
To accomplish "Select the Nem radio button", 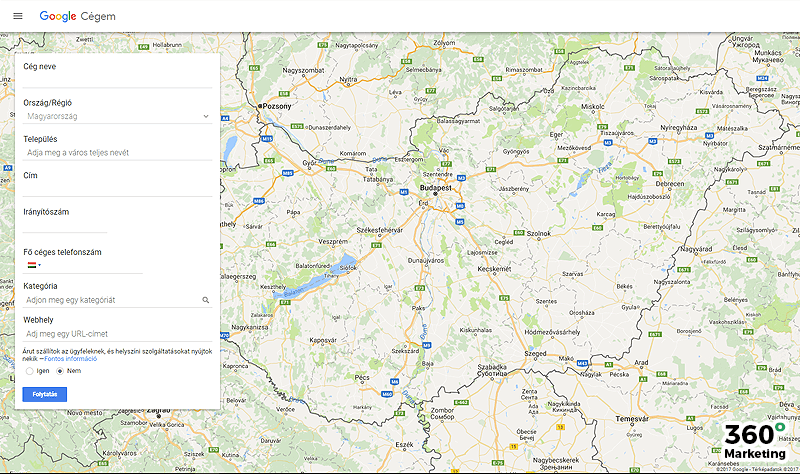I will (x=60, y=371).
